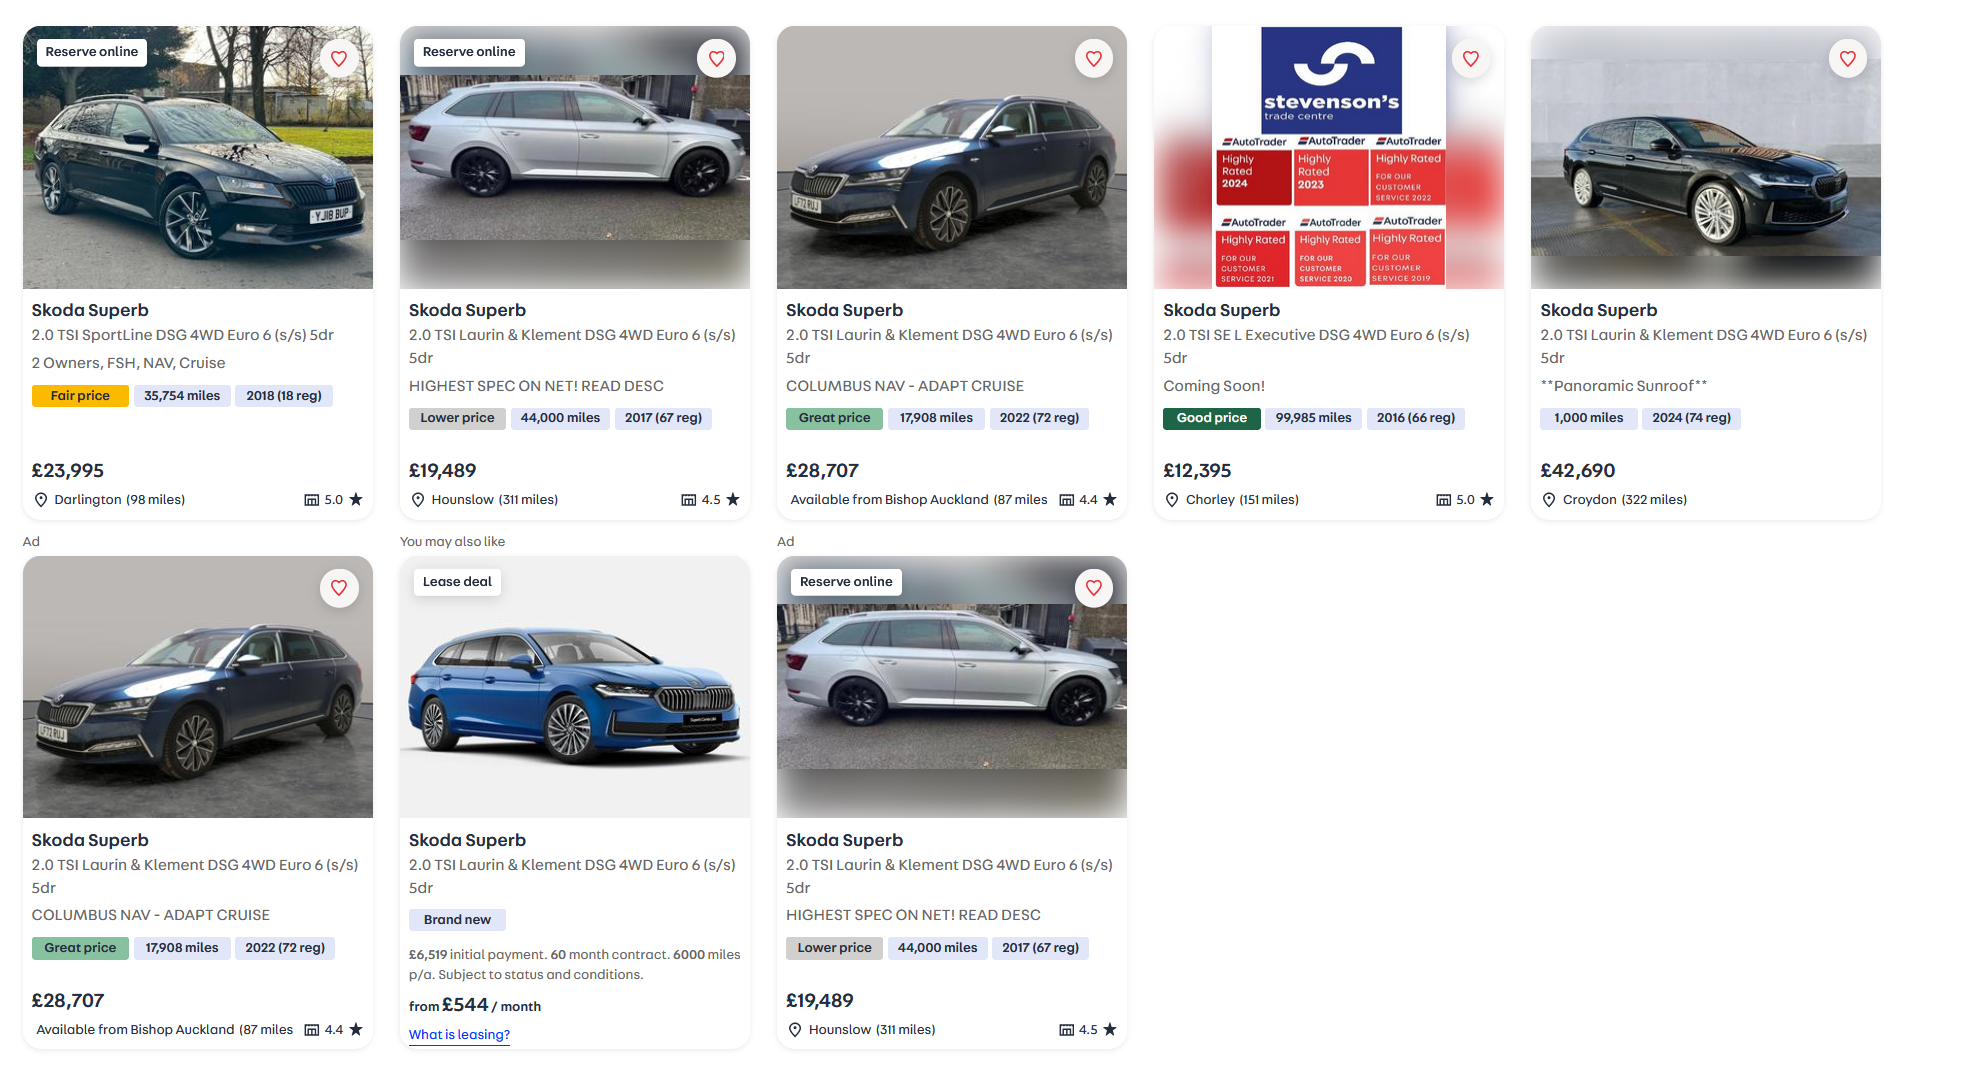Toggle heart on Stevenson's trade centre listing

click(1470, 59)
